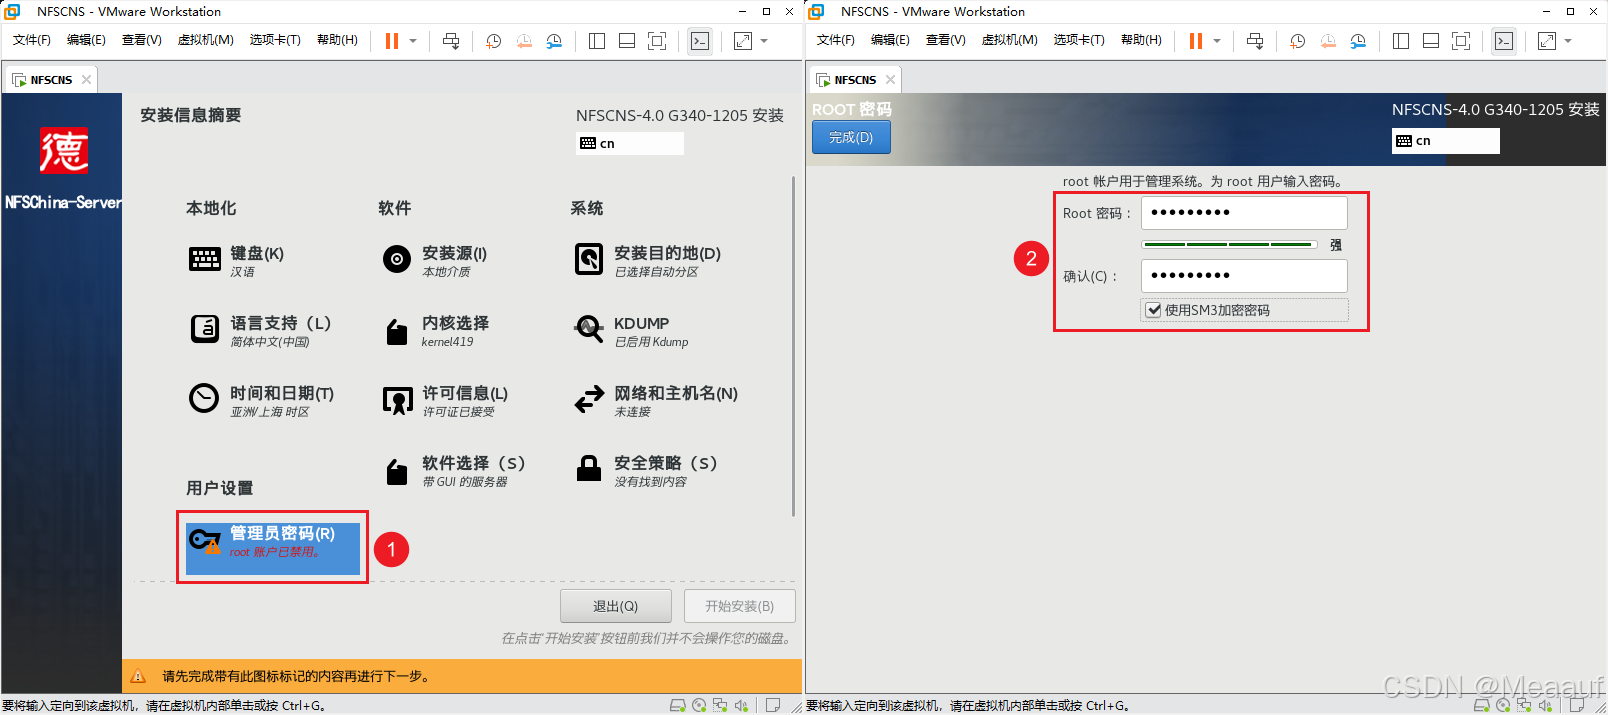Close NFSCNS tab in right window

[890, 80]
